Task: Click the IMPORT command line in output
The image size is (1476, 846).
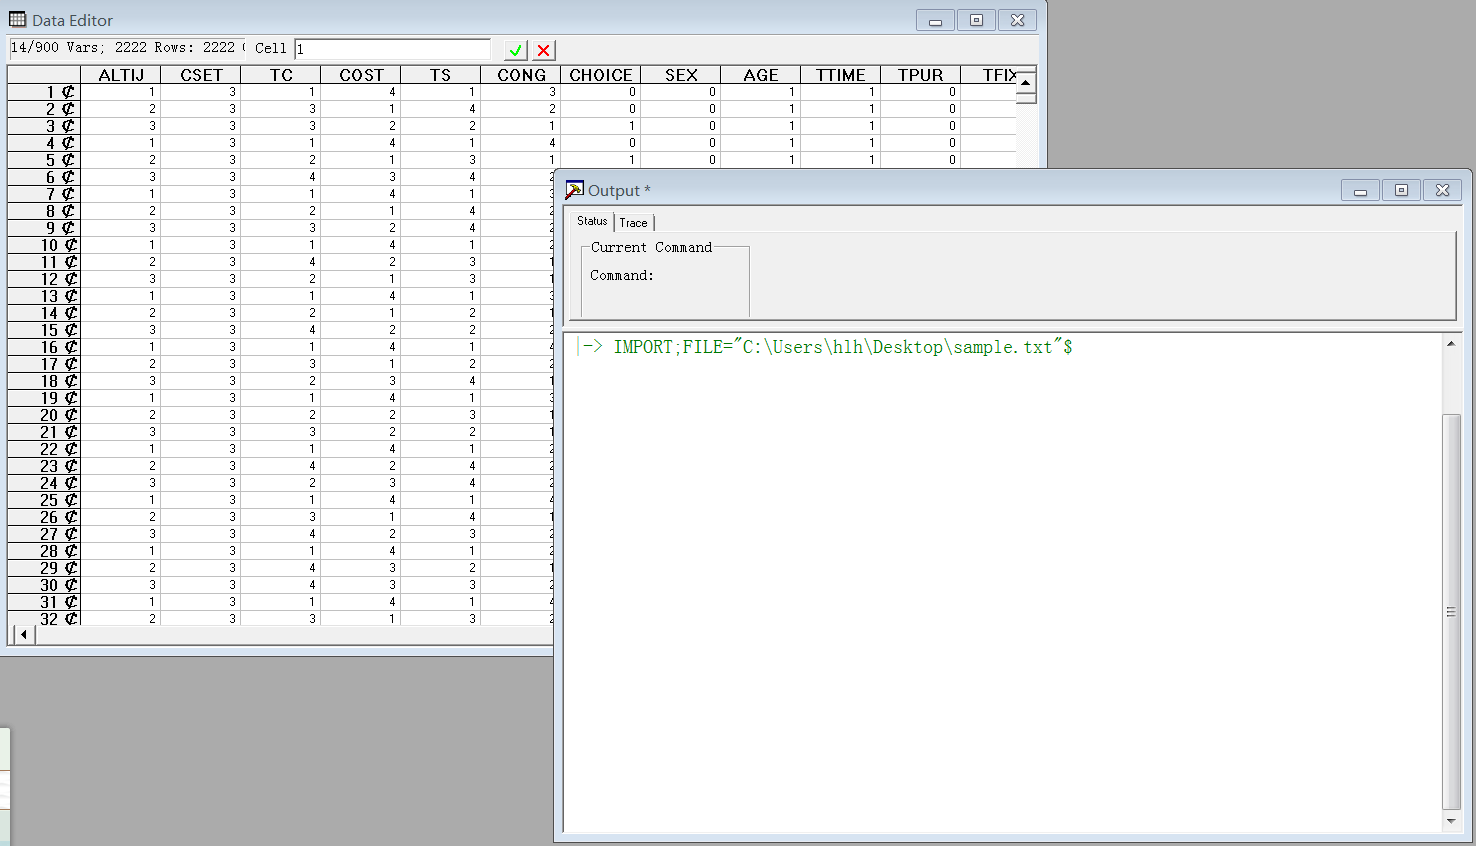Action: (x=842, y=347)
